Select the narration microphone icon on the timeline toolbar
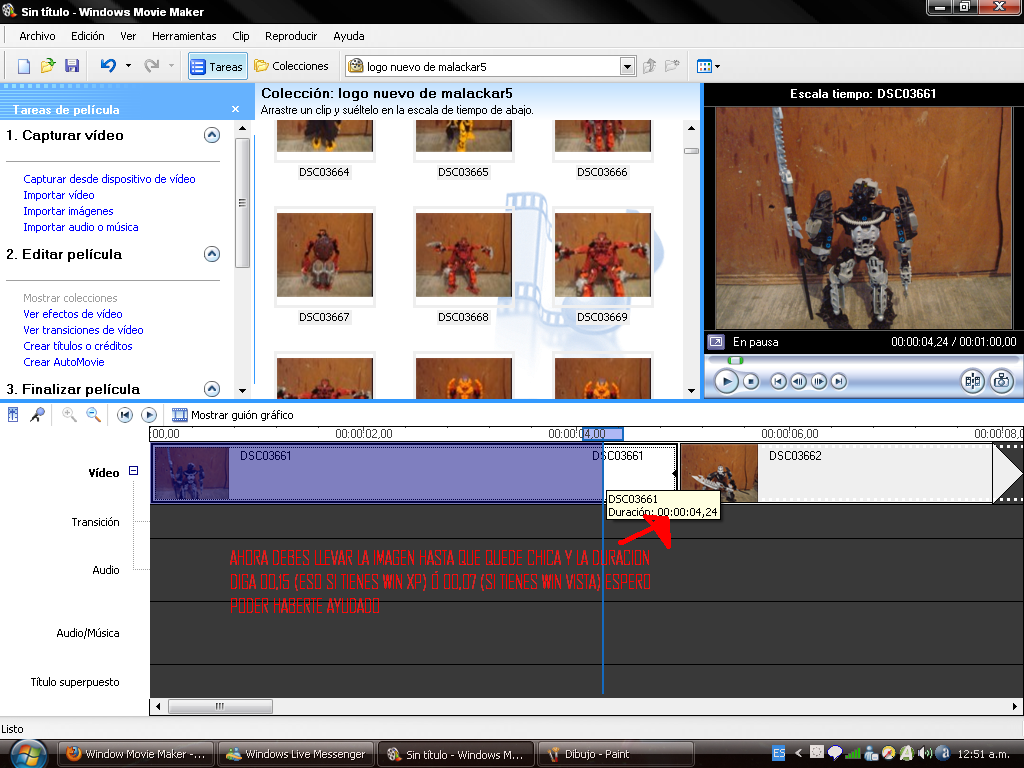 click(x=37, y=414)
